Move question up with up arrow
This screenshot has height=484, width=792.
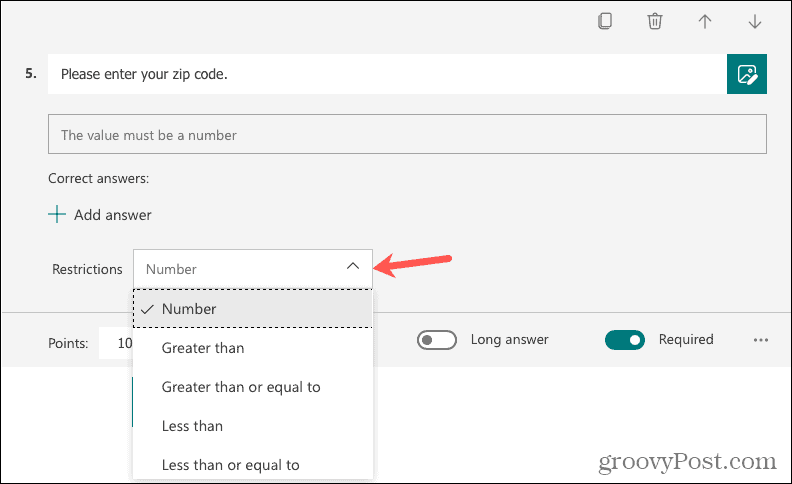pyautogui.click(x=705, y=21)
